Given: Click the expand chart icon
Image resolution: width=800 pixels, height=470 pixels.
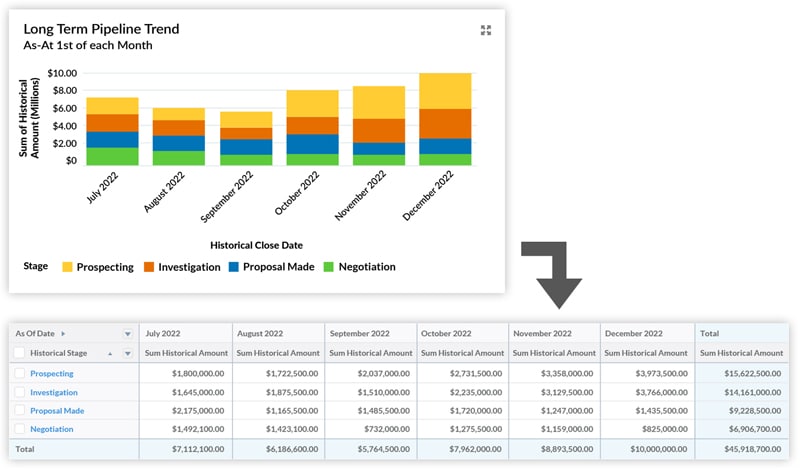Looking at the screenshot, I should (x=486, y=30).
